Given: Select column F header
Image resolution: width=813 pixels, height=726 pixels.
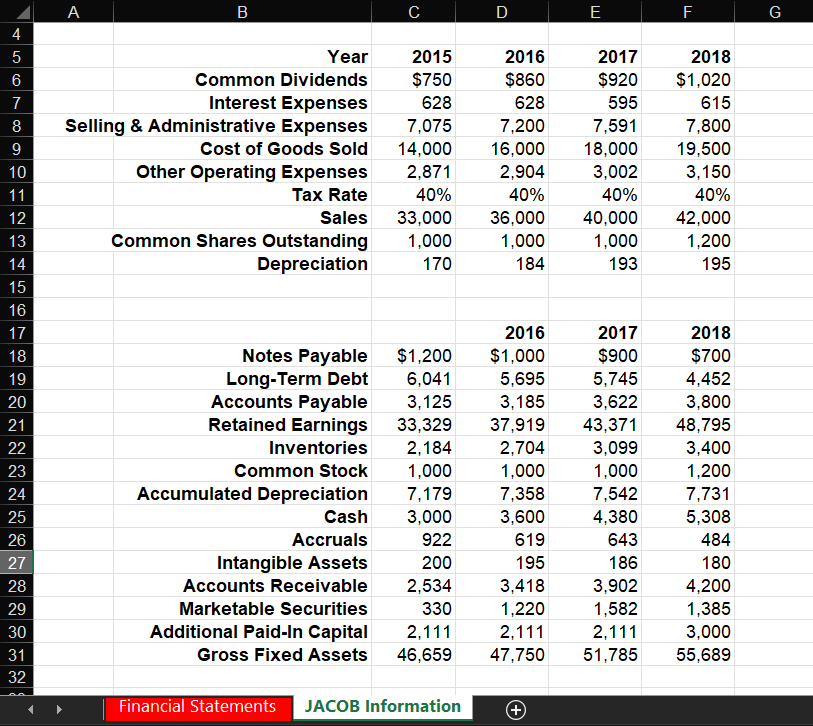Looking at the screenshot, I should click(x=687, y=11).
